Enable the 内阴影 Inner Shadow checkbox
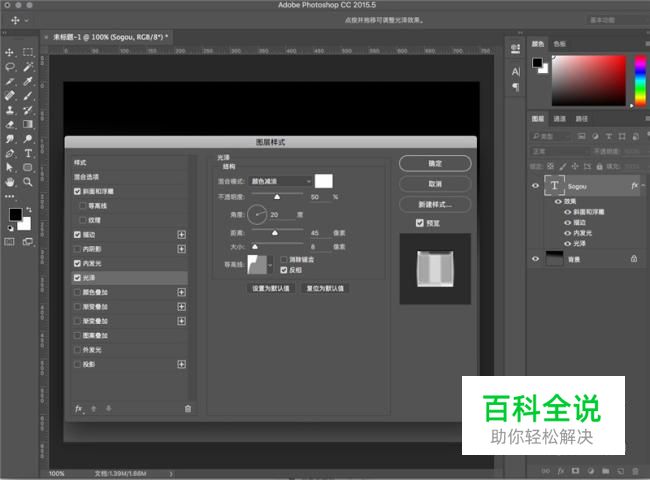 coord(77,249)
